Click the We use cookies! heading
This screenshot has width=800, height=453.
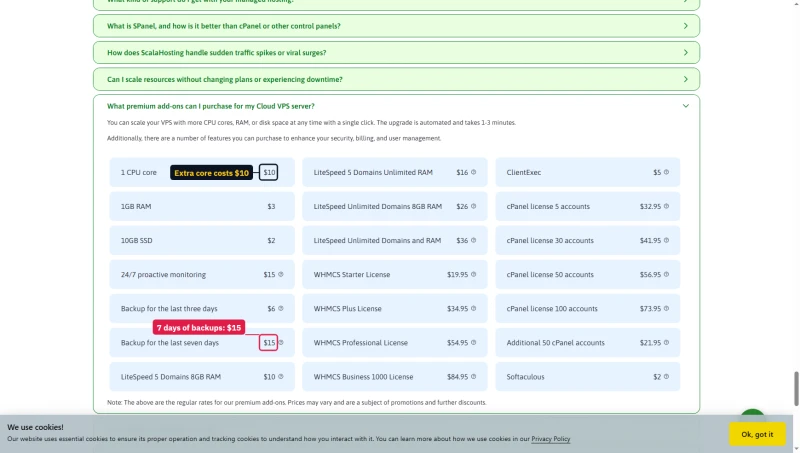pyautogui.click(x=35, y=427)
